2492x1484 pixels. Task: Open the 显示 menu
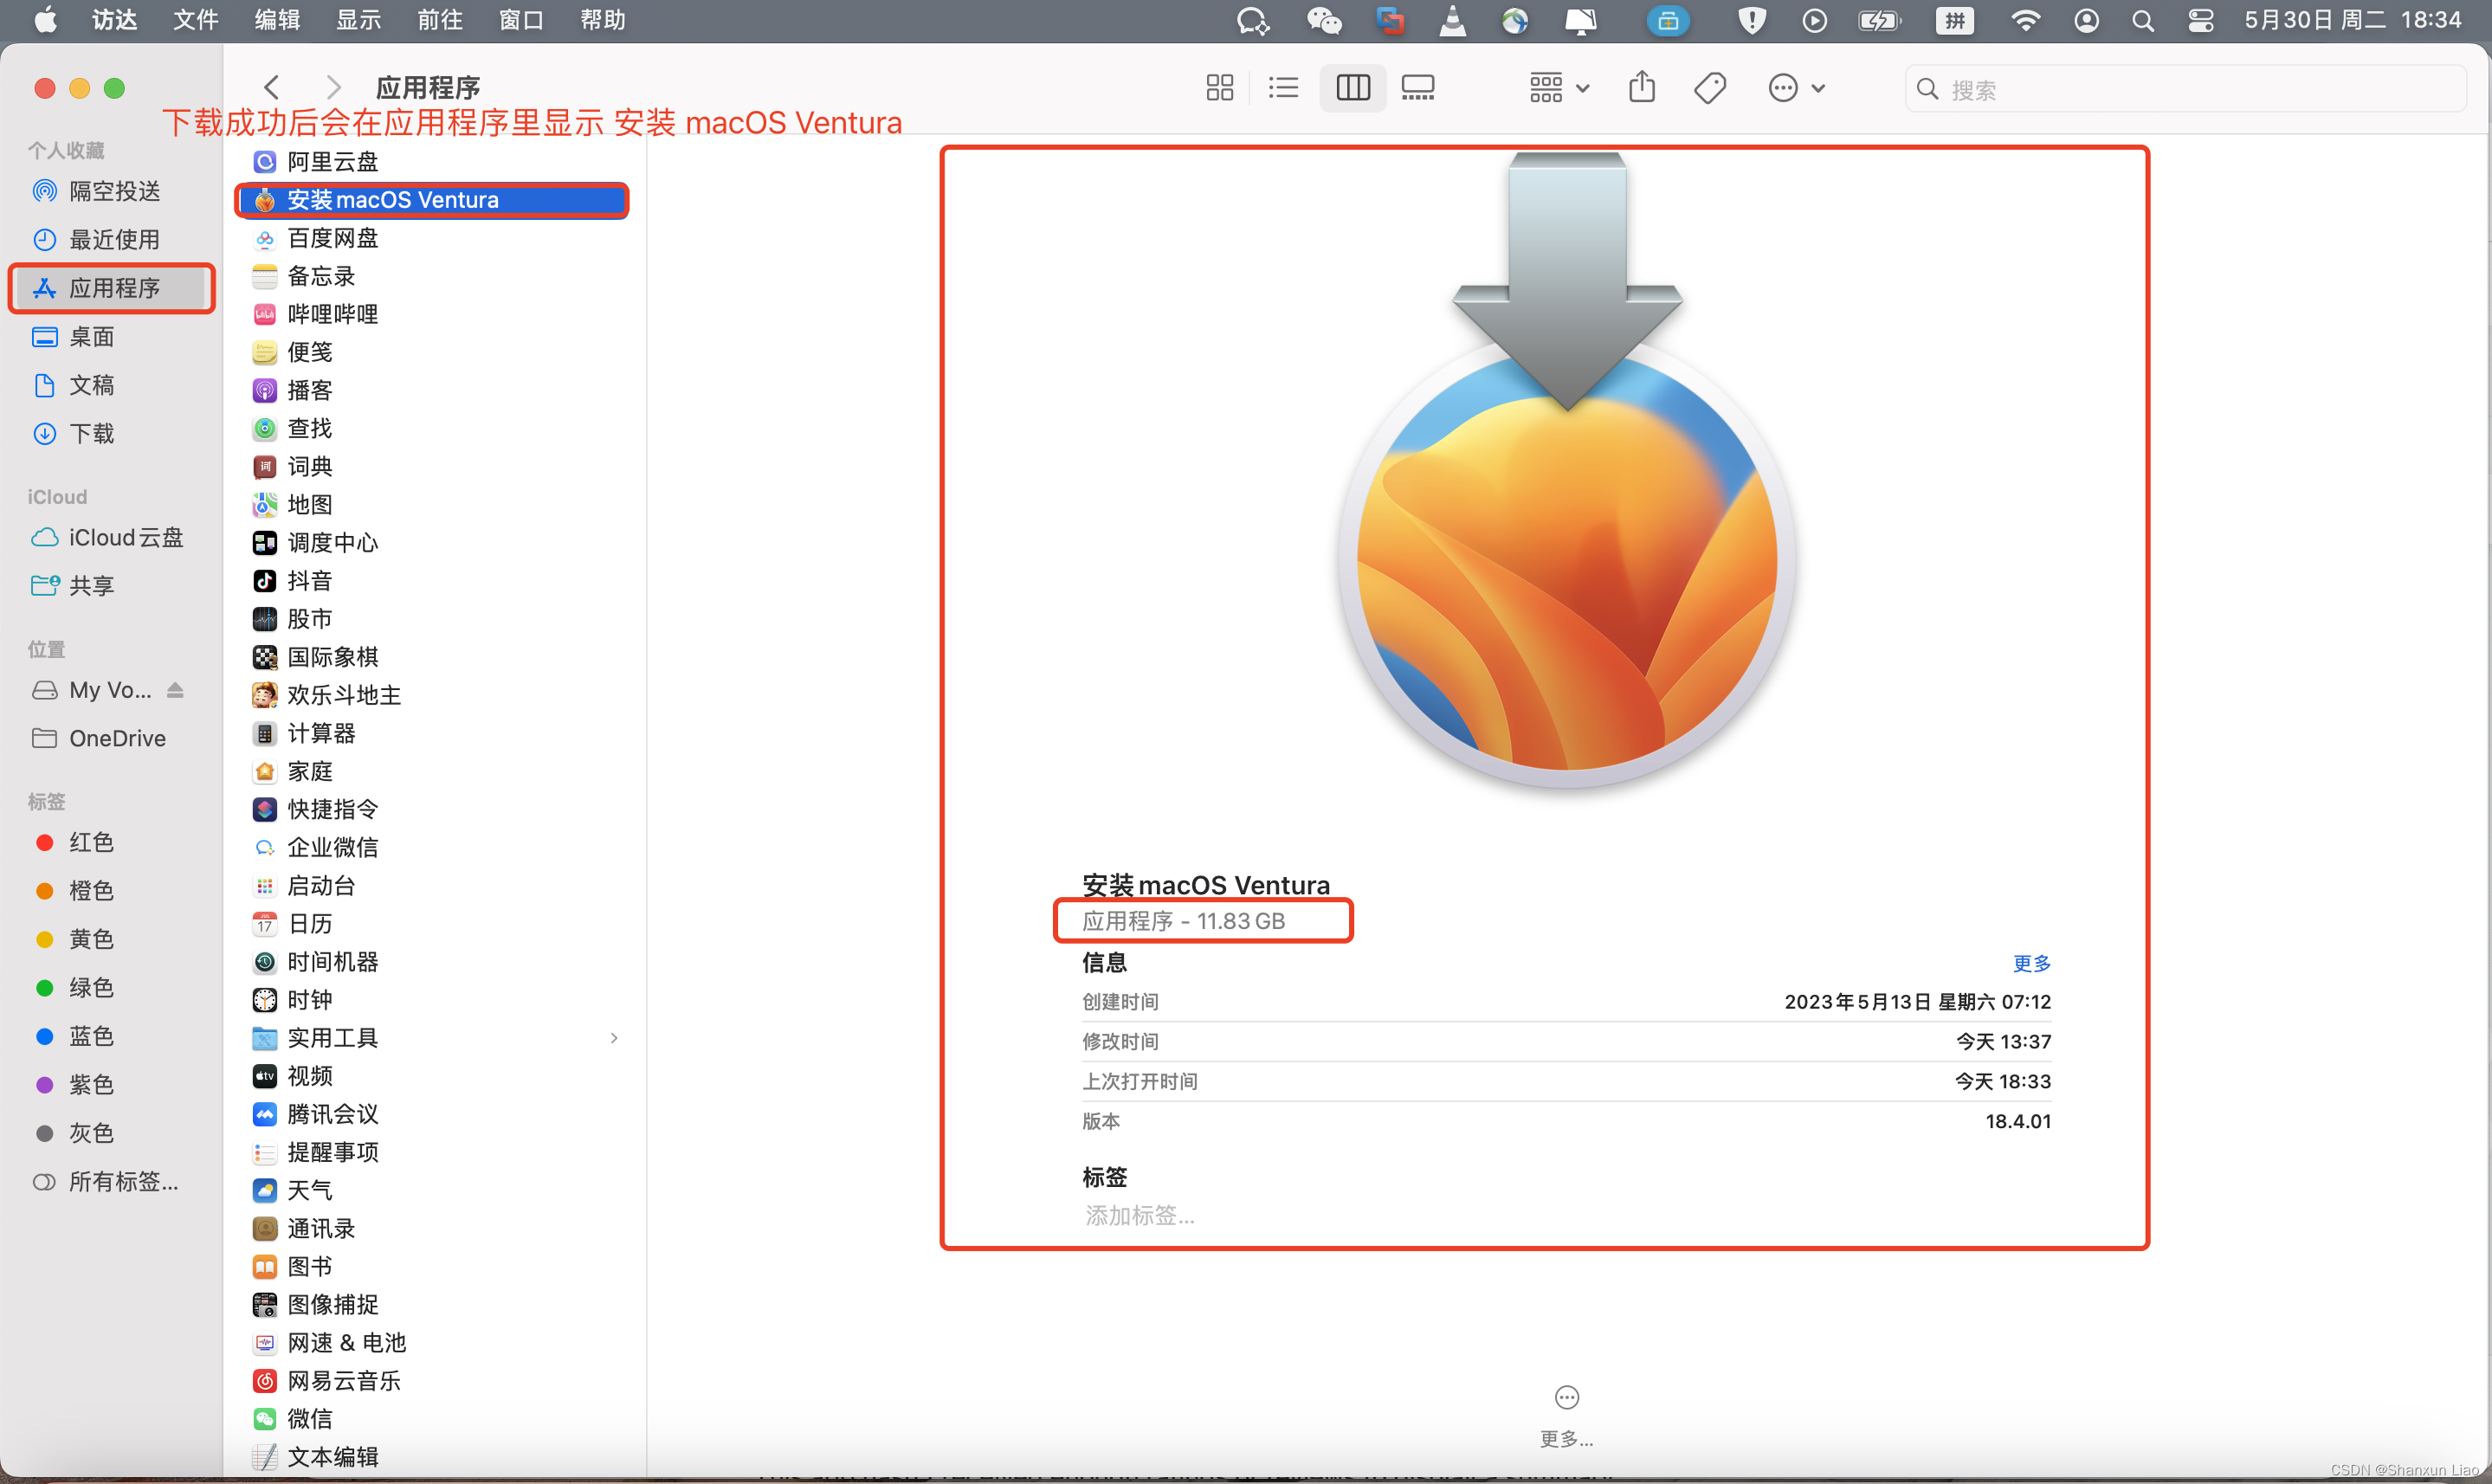click(x=358, y=20)
